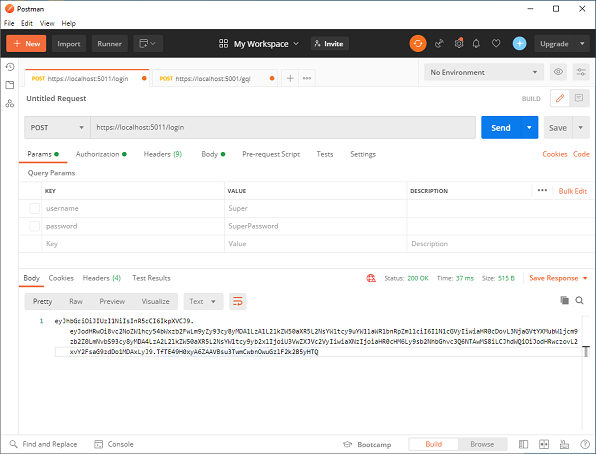596x454 pixels.
Task: Click the environment quick look eye icon
Action: (558, 72)
